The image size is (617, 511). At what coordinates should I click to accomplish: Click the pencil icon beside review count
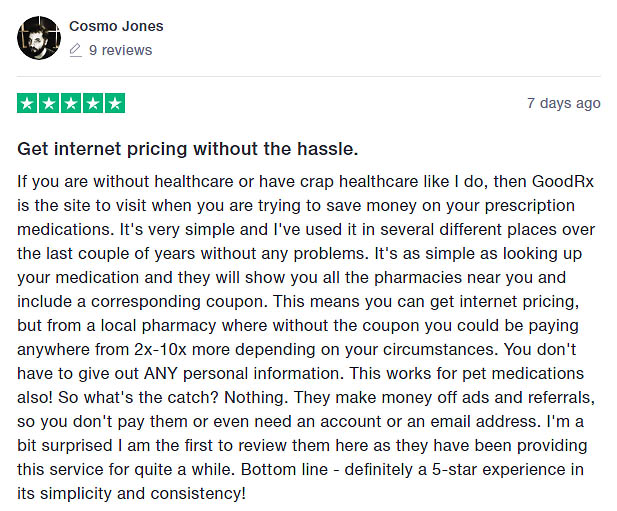(76, 50)
